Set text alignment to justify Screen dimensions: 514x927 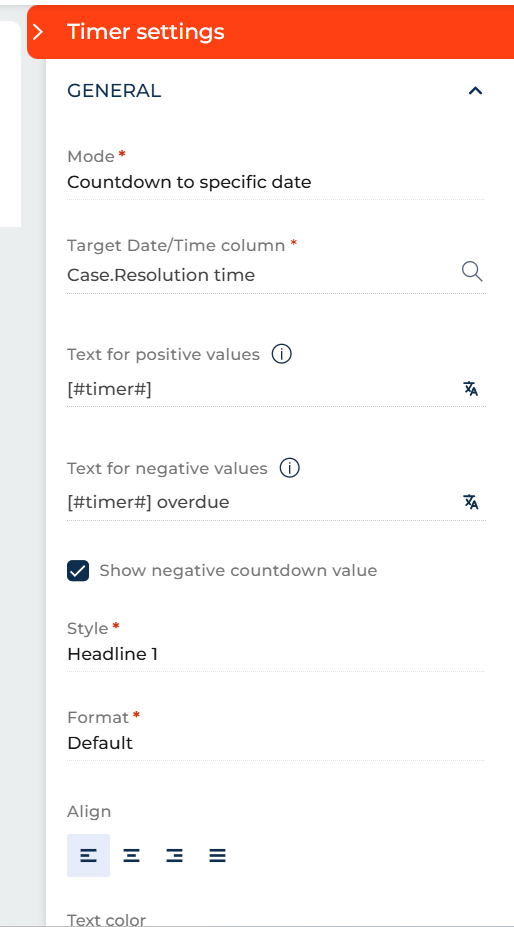(x=218, y=855)
